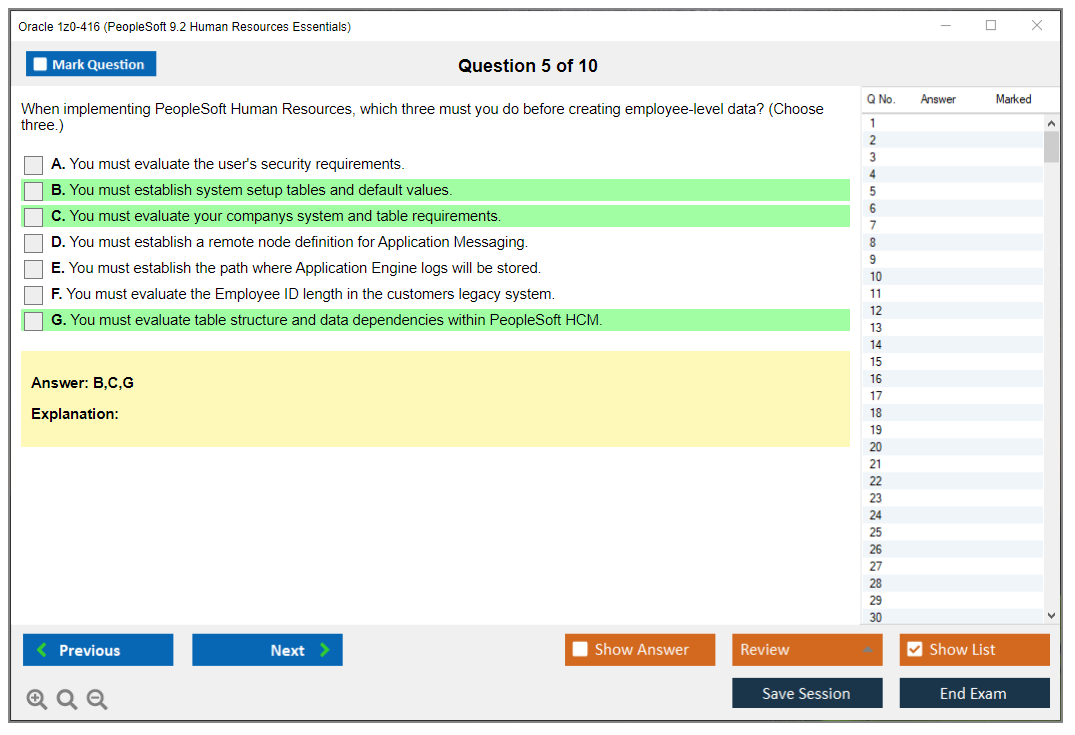Click the checkbox icon inside Show Answer button
Screen dimensions: 1075x735
click(x=580, y=649)
